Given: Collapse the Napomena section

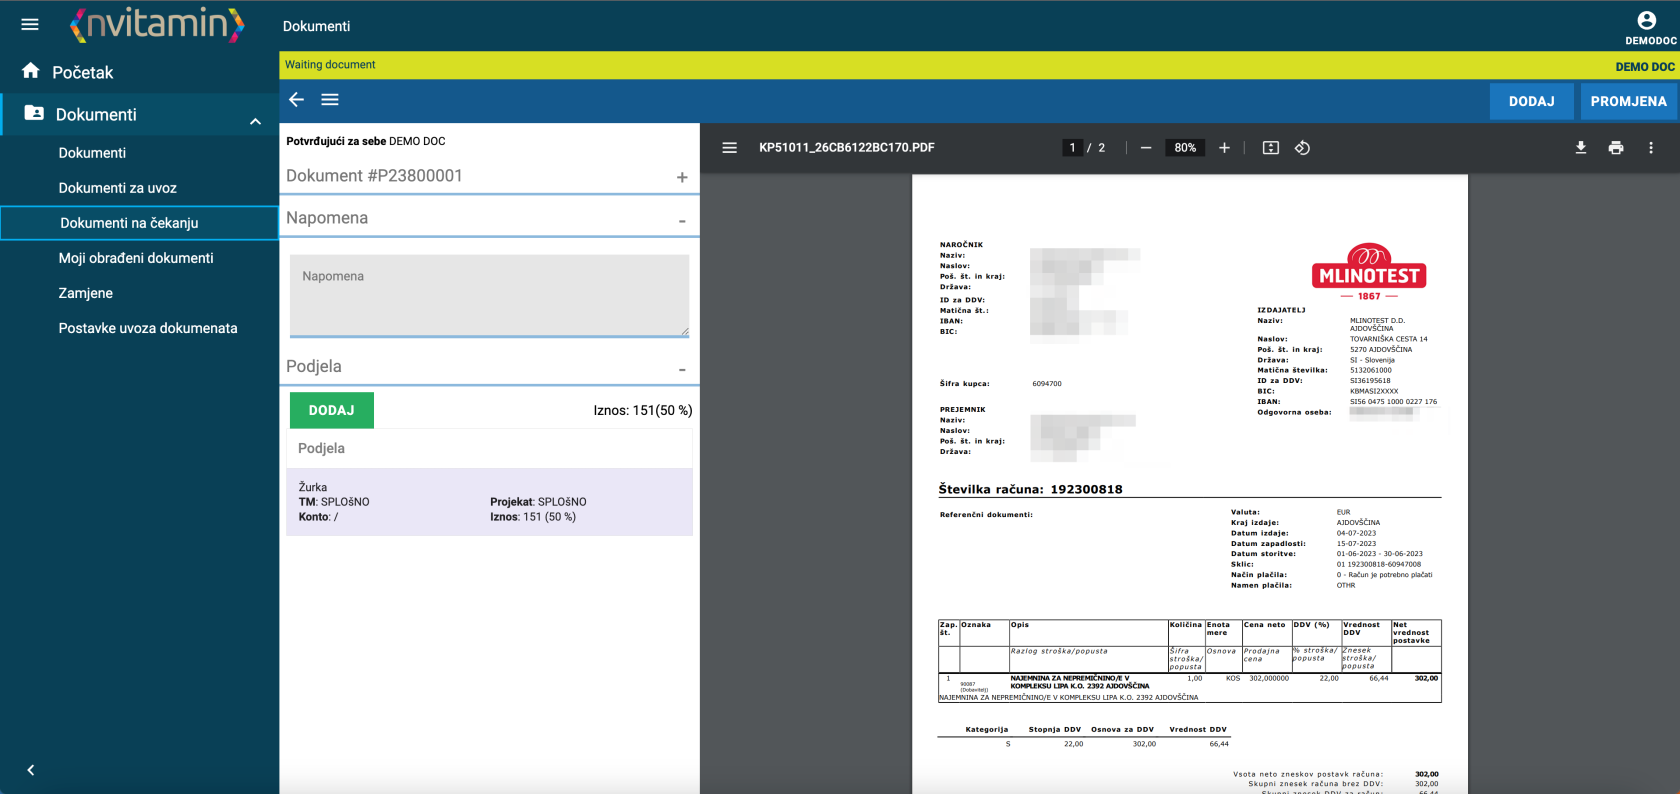Looking at the screenshot, I should 682,220.
